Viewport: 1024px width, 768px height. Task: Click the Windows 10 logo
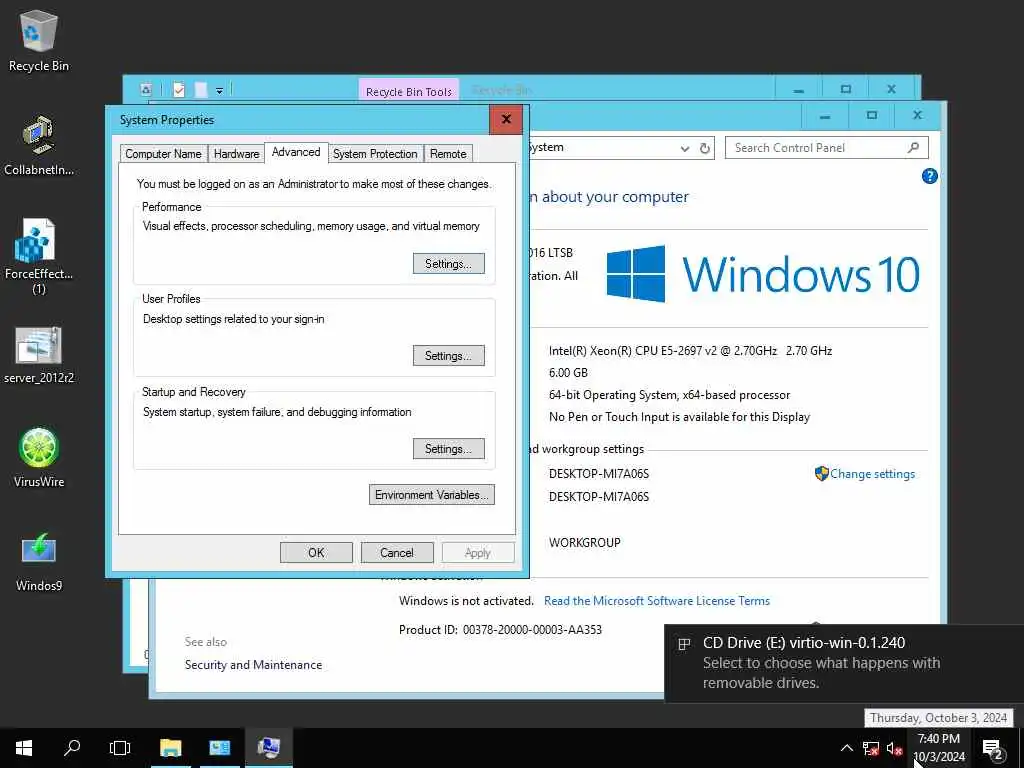point(763,274)
